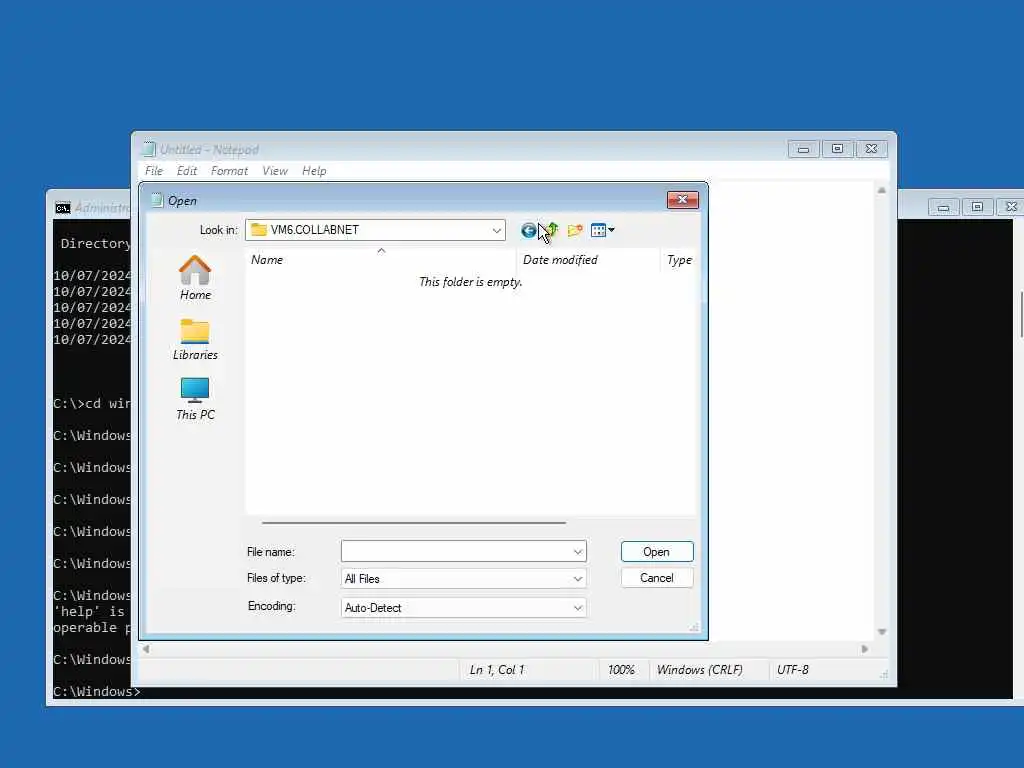Create a new folder in Open dialog
This screenshot has width=1024, height=768.
click(575, 230)
